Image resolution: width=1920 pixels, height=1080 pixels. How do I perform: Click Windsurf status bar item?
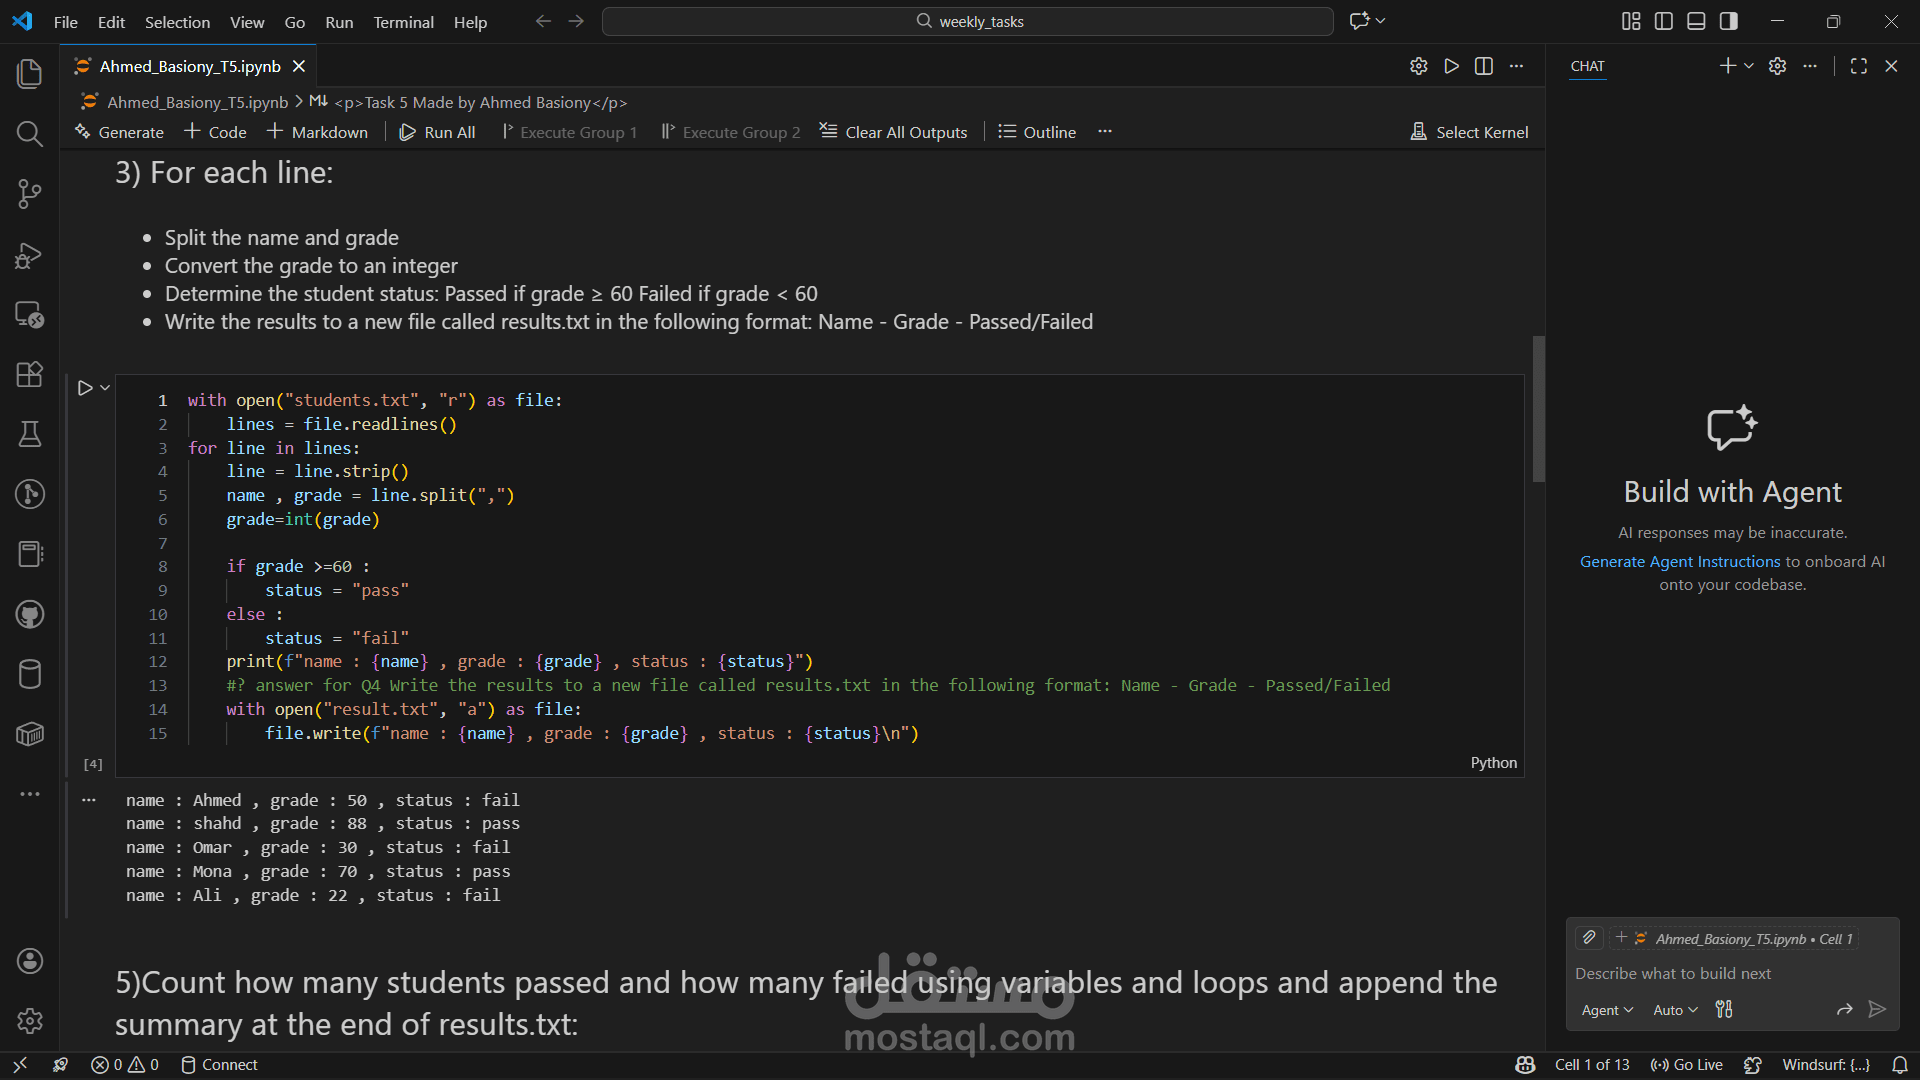click(x=1825, y=1065)
